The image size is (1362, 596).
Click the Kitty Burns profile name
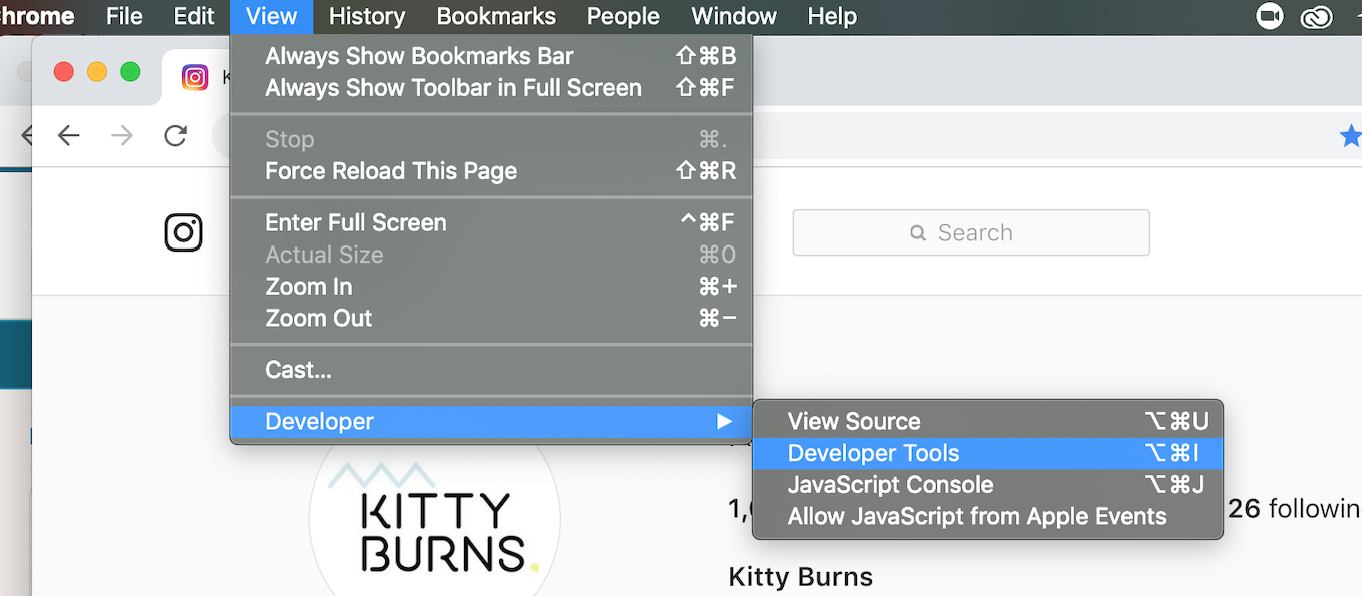click(x=801, y=577)
